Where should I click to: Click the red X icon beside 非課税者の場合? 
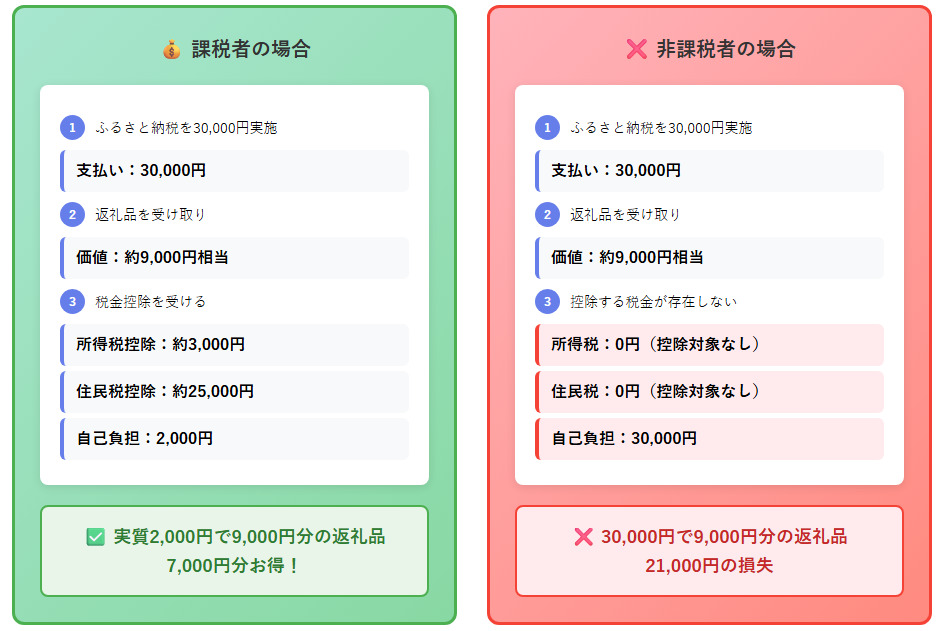[x=636, y=49]
